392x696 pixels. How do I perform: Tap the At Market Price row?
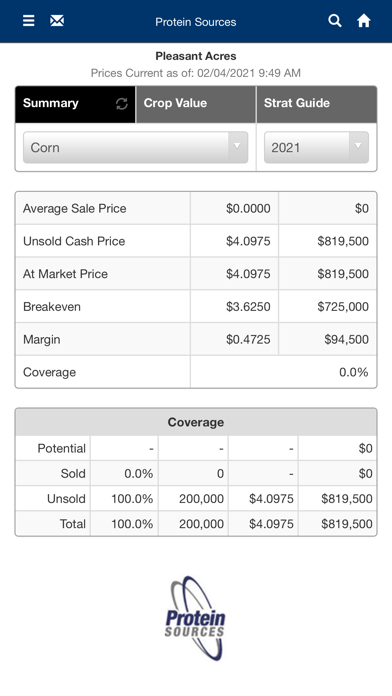click(196, 274)
